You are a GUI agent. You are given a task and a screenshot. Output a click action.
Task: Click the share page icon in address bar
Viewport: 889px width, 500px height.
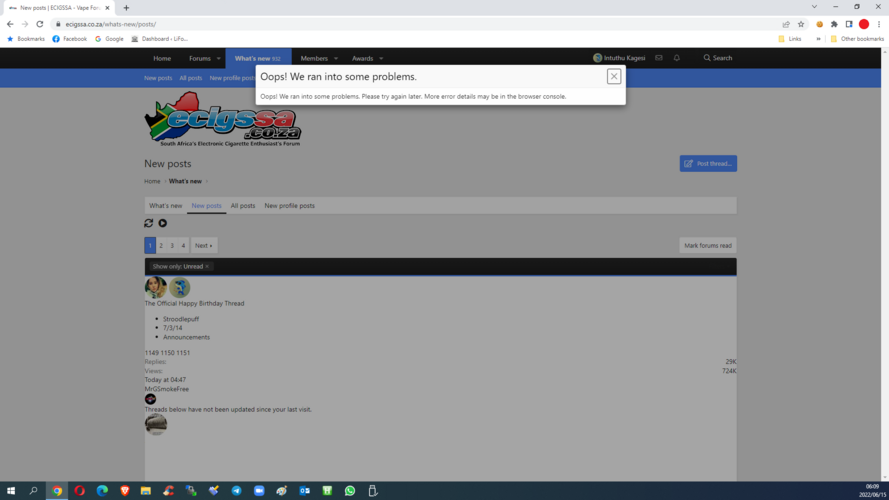click(786, 24)
